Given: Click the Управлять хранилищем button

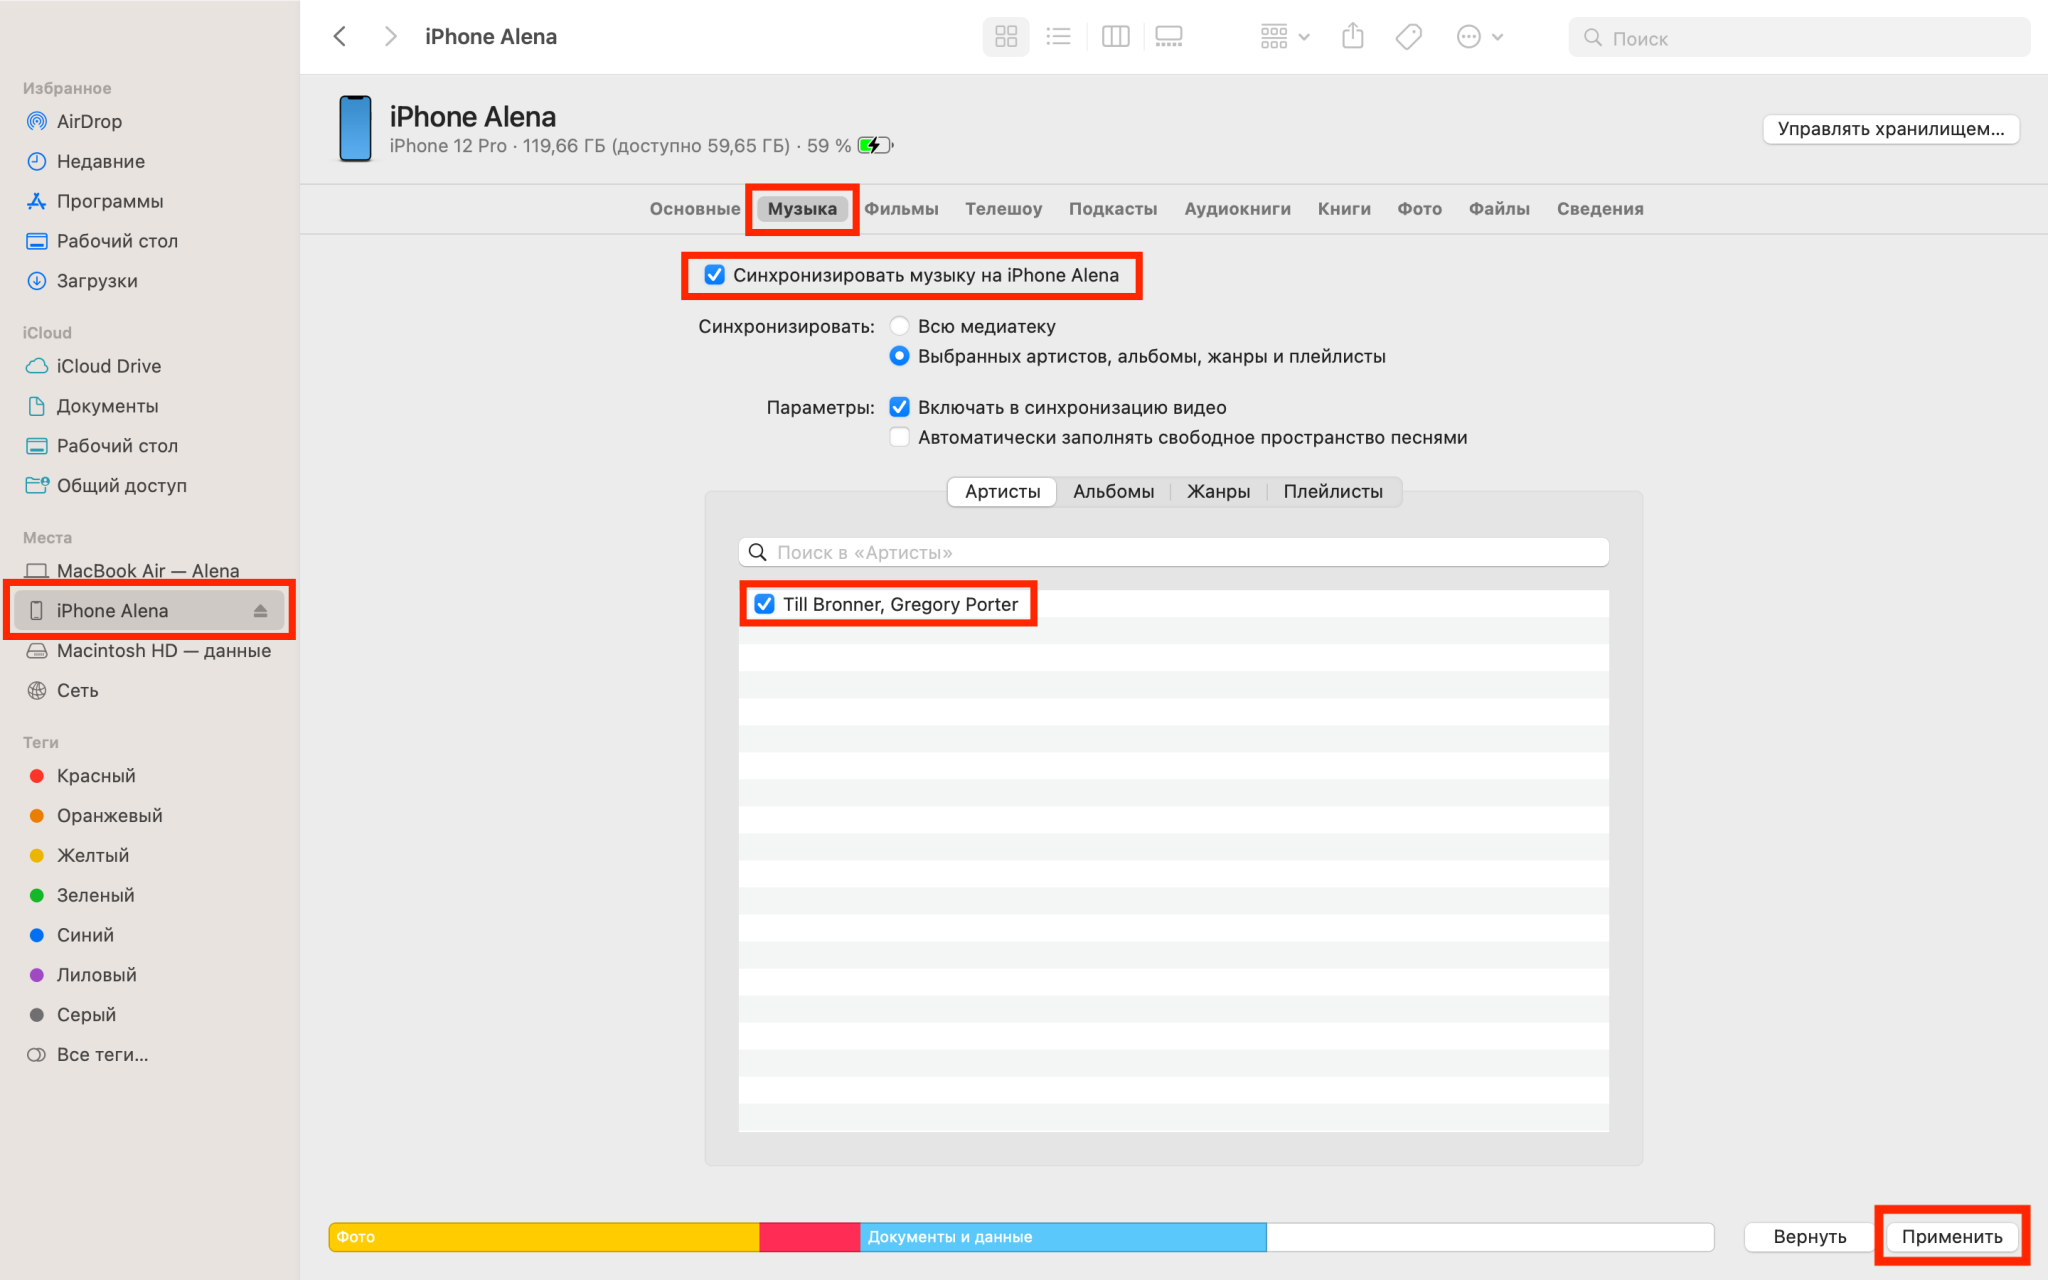Looking at the screenshot, I should click(x=1890, y=129).
